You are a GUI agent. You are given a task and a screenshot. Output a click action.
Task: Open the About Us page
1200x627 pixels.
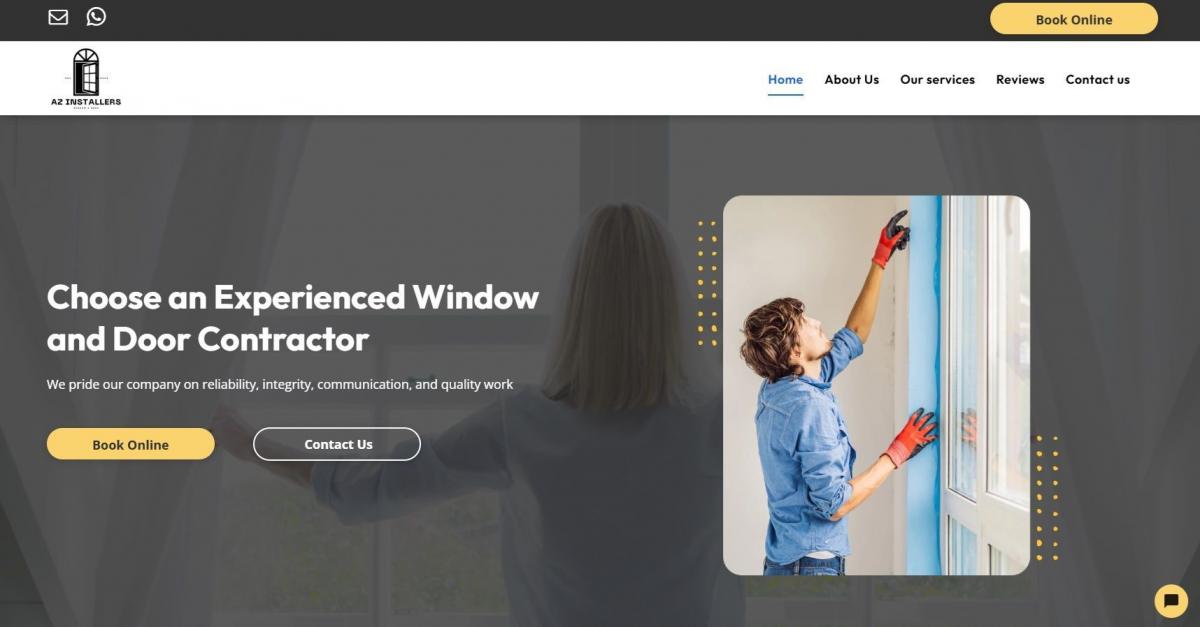point(851,80)
